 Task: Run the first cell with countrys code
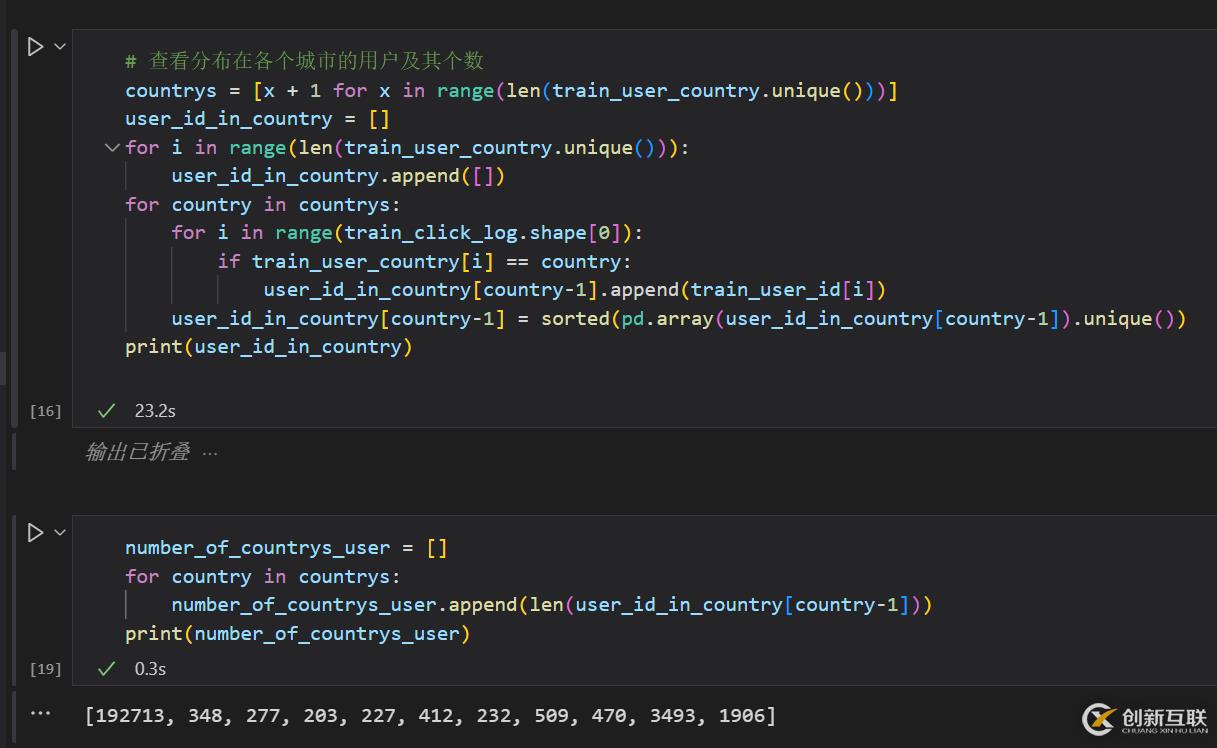pyautogui.click(x=36, y=47)
